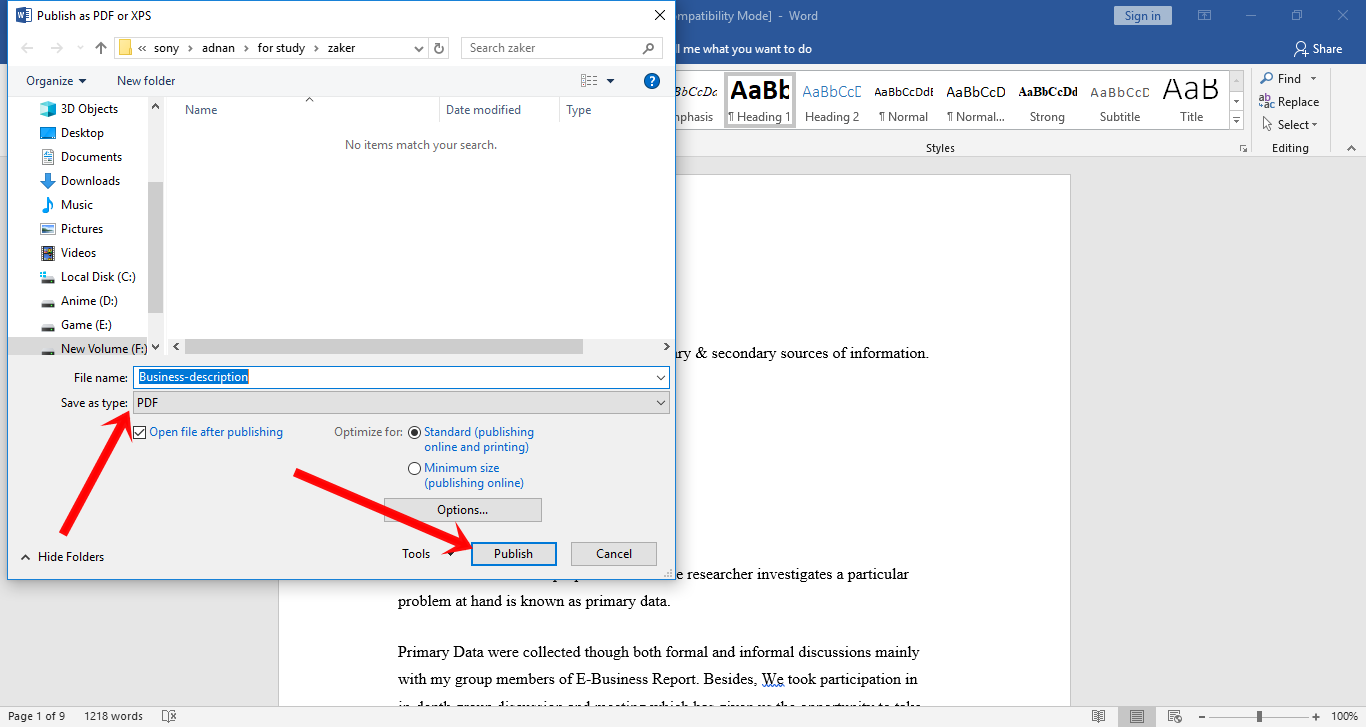Open the Save as type dropdown
Image resolution: width=1366 pixels, height=727 pixels.
[x=659, y=402]
